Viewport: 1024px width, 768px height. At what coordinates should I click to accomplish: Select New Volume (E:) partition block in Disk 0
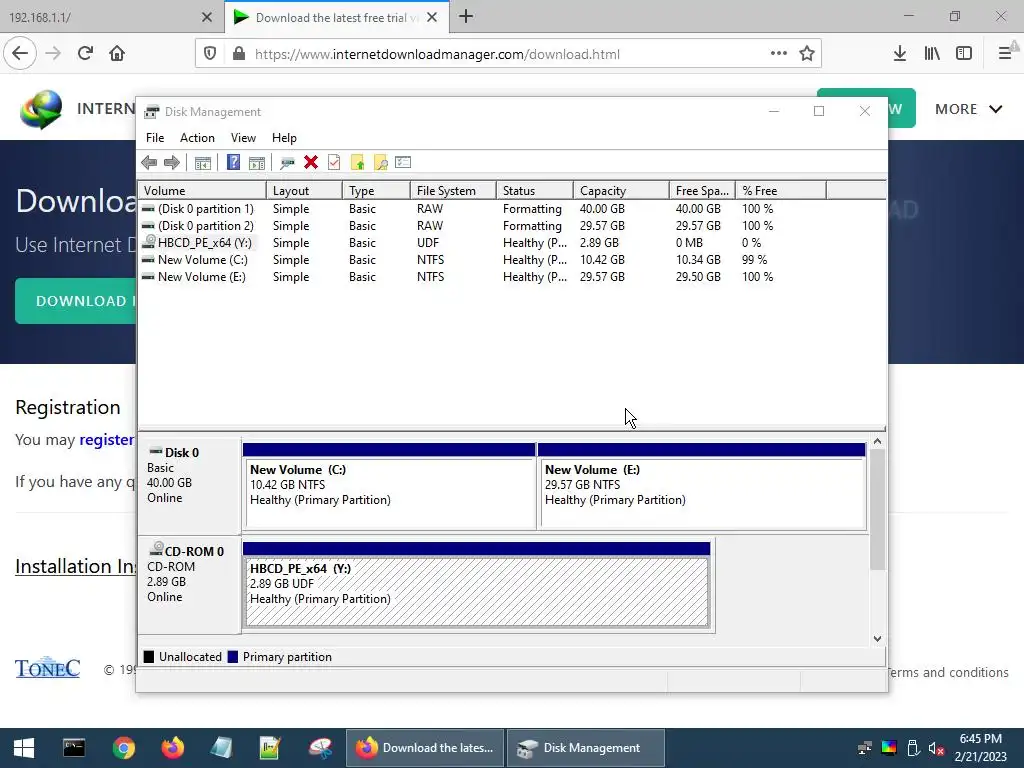(x=702, y=487)
